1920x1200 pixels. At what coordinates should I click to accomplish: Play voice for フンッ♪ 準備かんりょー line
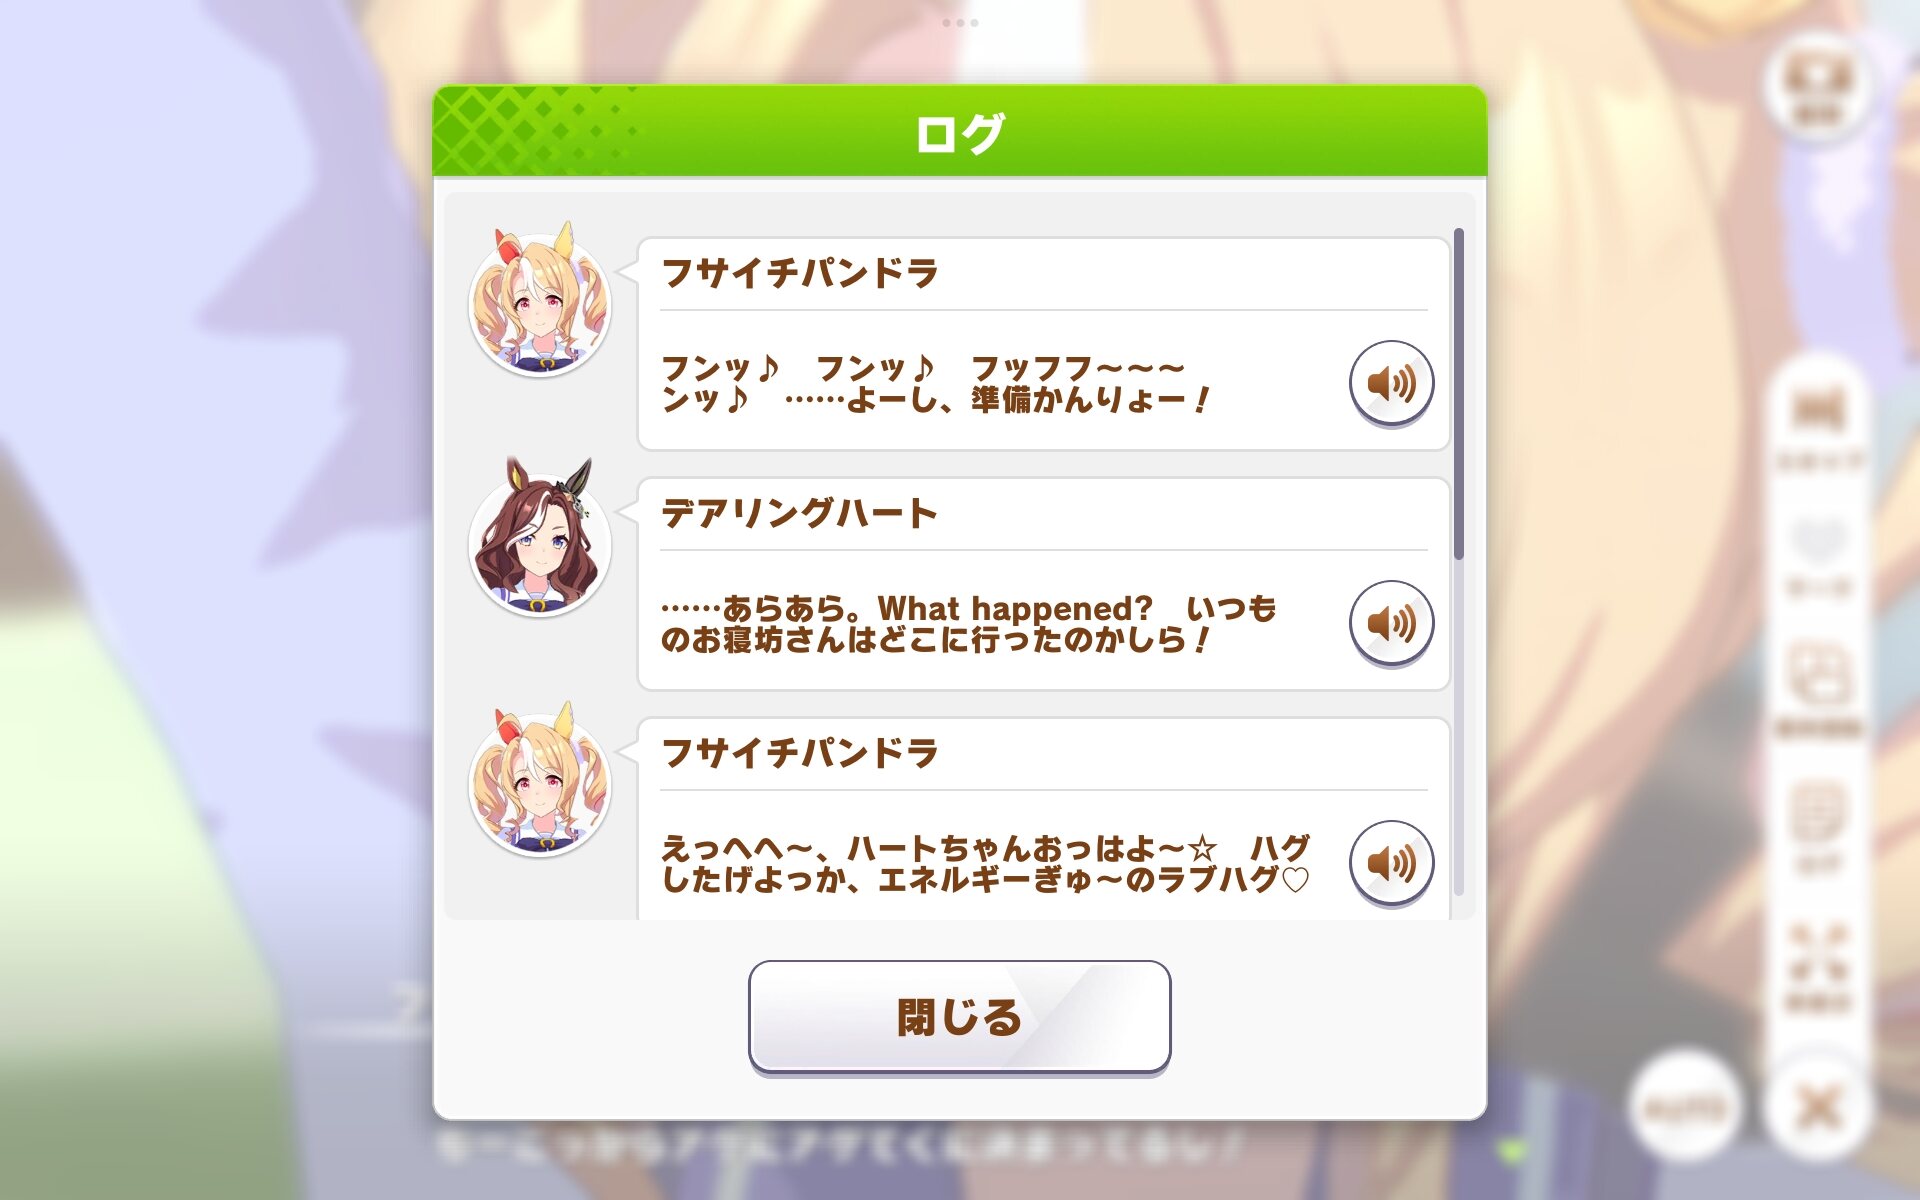pyautogui.click(x=1391, y=383)
